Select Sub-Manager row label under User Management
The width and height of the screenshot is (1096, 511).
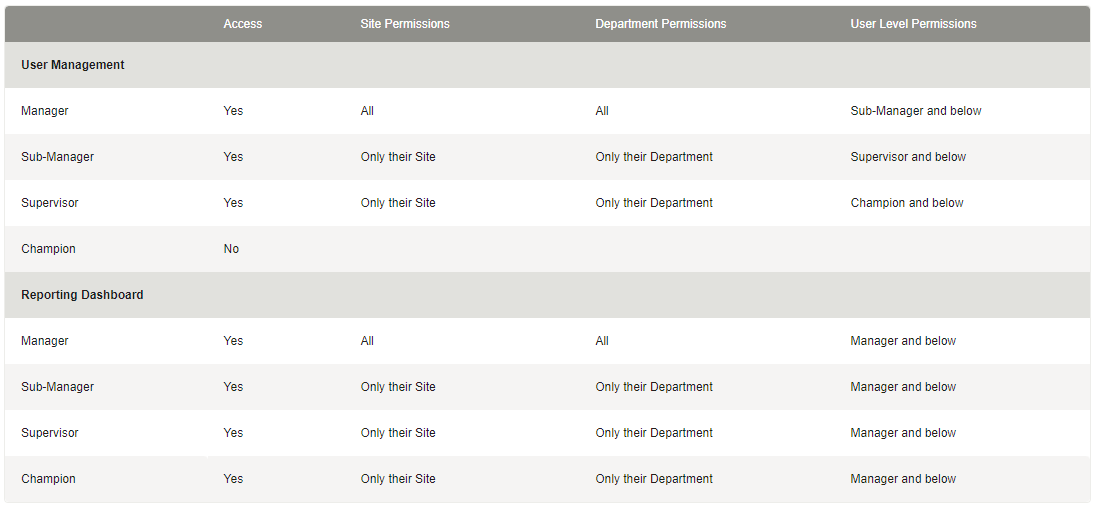[57, 157]
